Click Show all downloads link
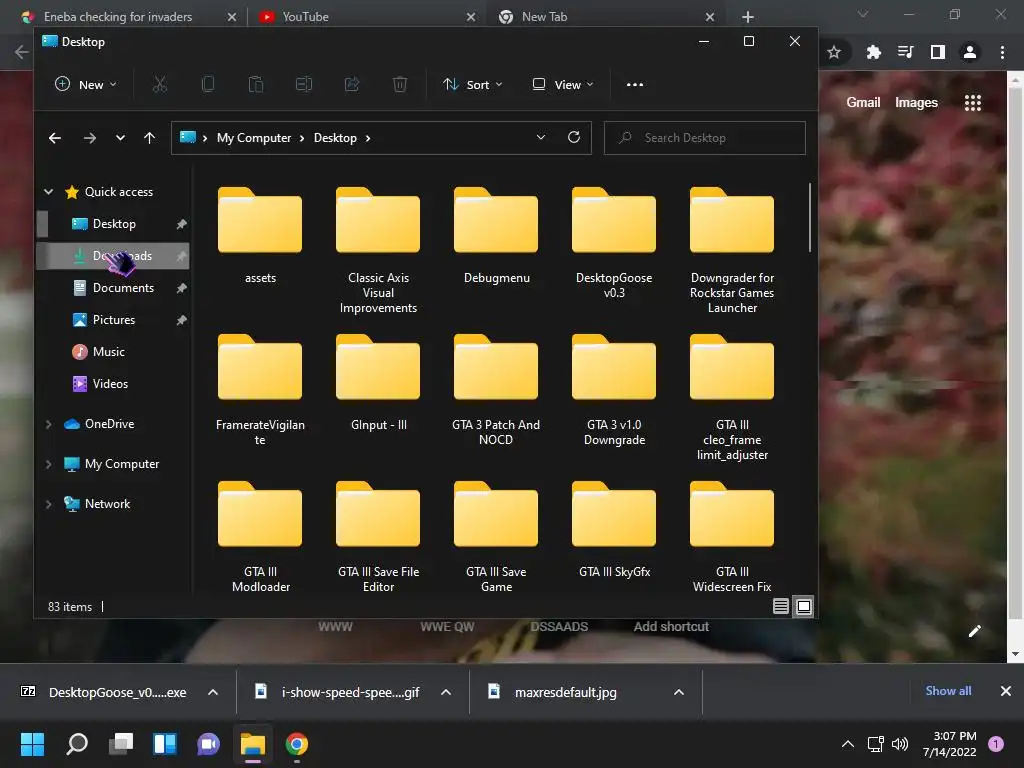The width and height of the screenshot is (1024, 768). click(948, 691)
